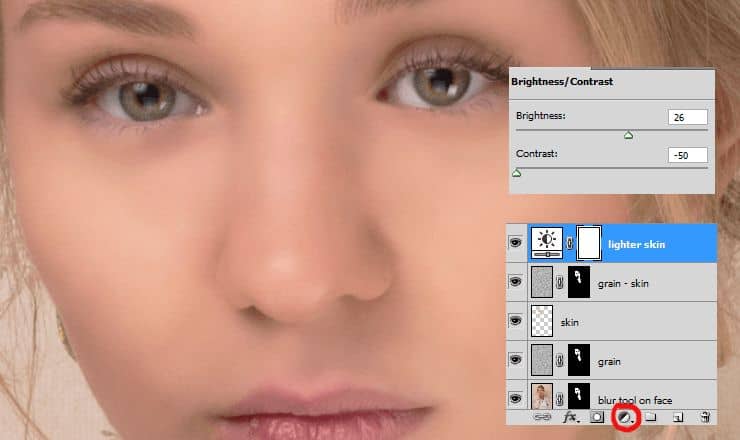The image size is (740, 440).
Task: Click the add layer mask icon
Action: [598, 416]
